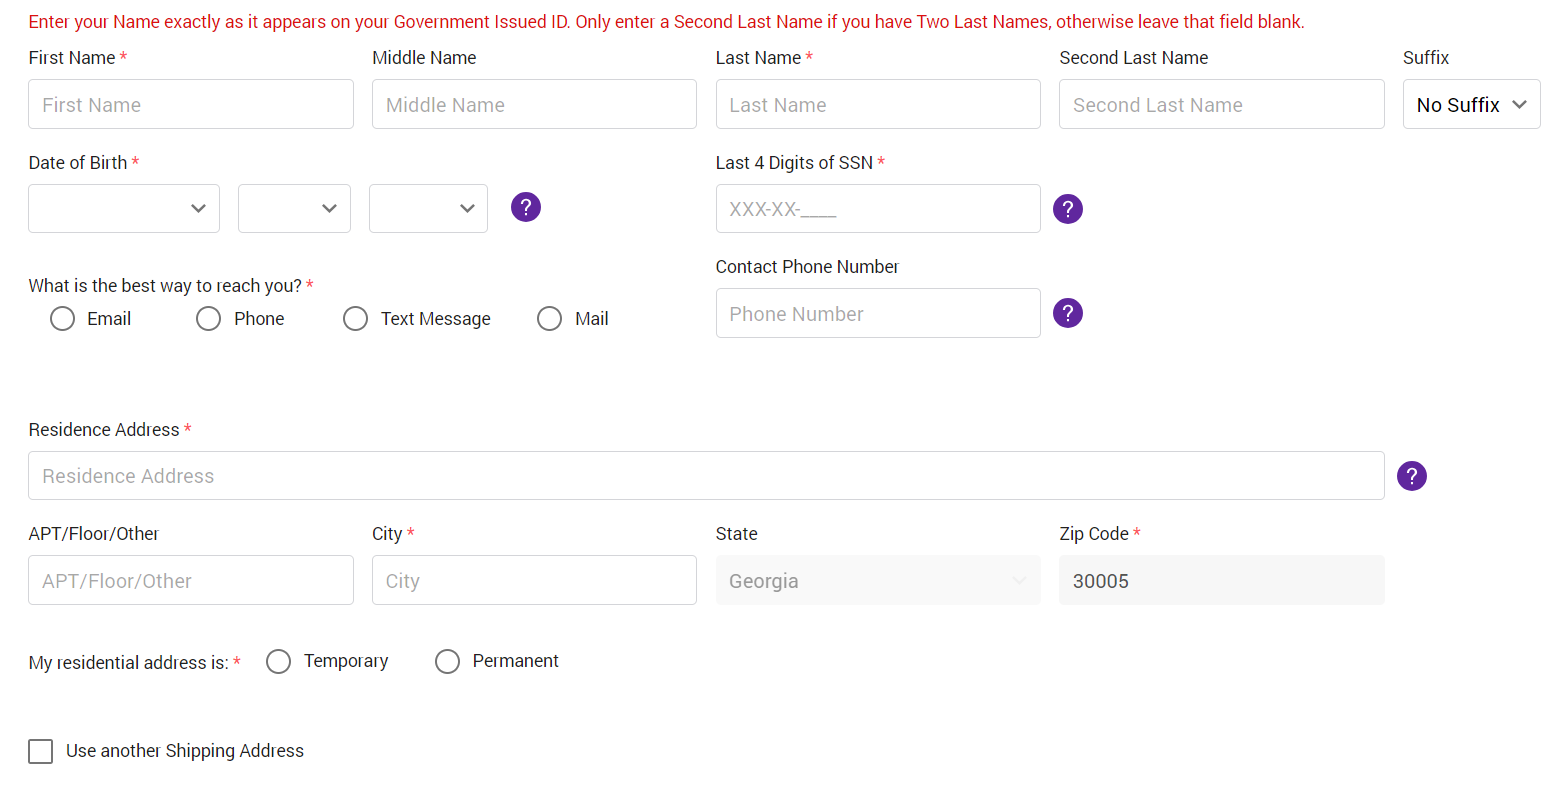Select Mail as contact method
1564x792 pixels.
click(x=549, y=318)
